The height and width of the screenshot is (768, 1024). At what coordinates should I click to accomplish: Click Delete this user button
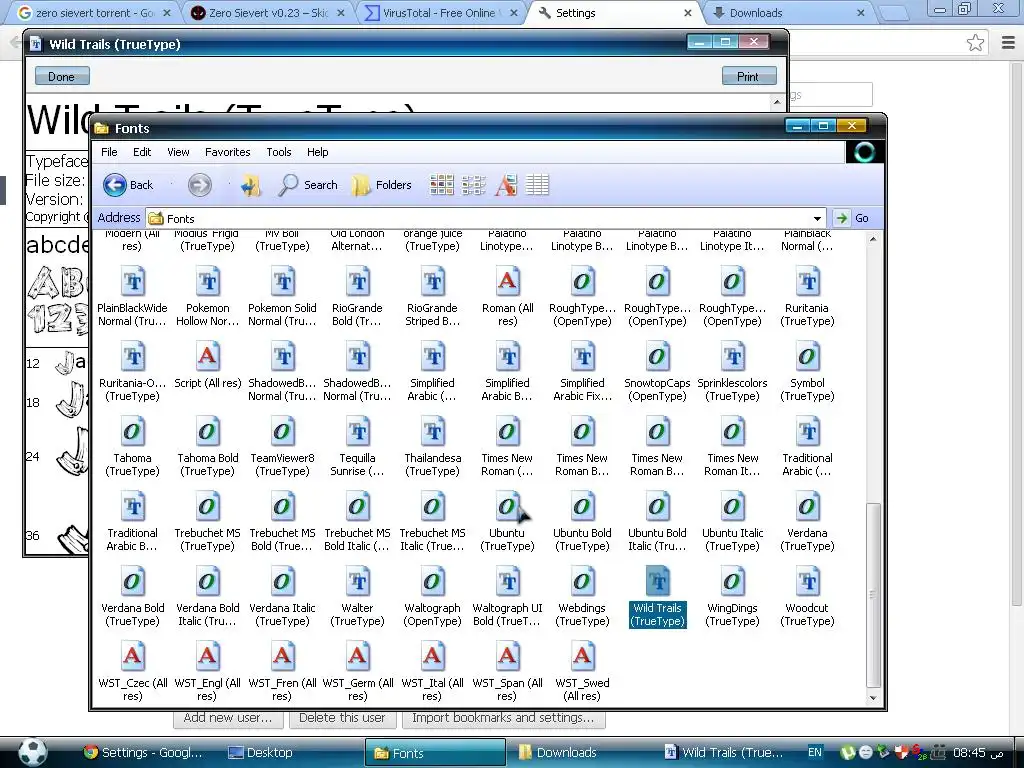pyautogui.click(x=342, y=718)
